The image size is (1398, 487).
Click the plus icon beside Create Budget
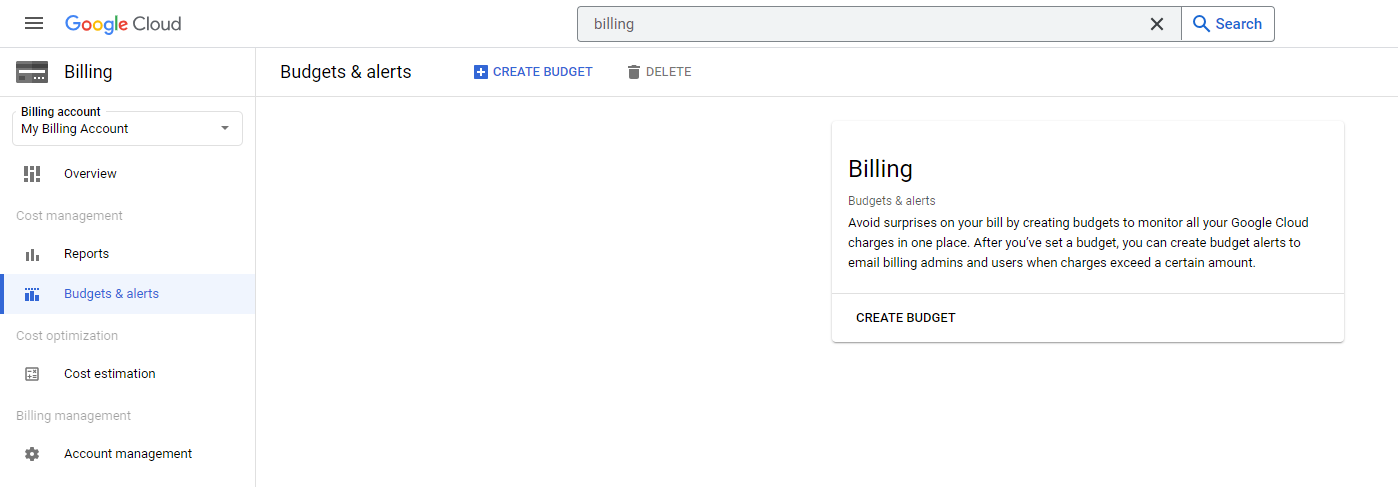pos(481,72)
